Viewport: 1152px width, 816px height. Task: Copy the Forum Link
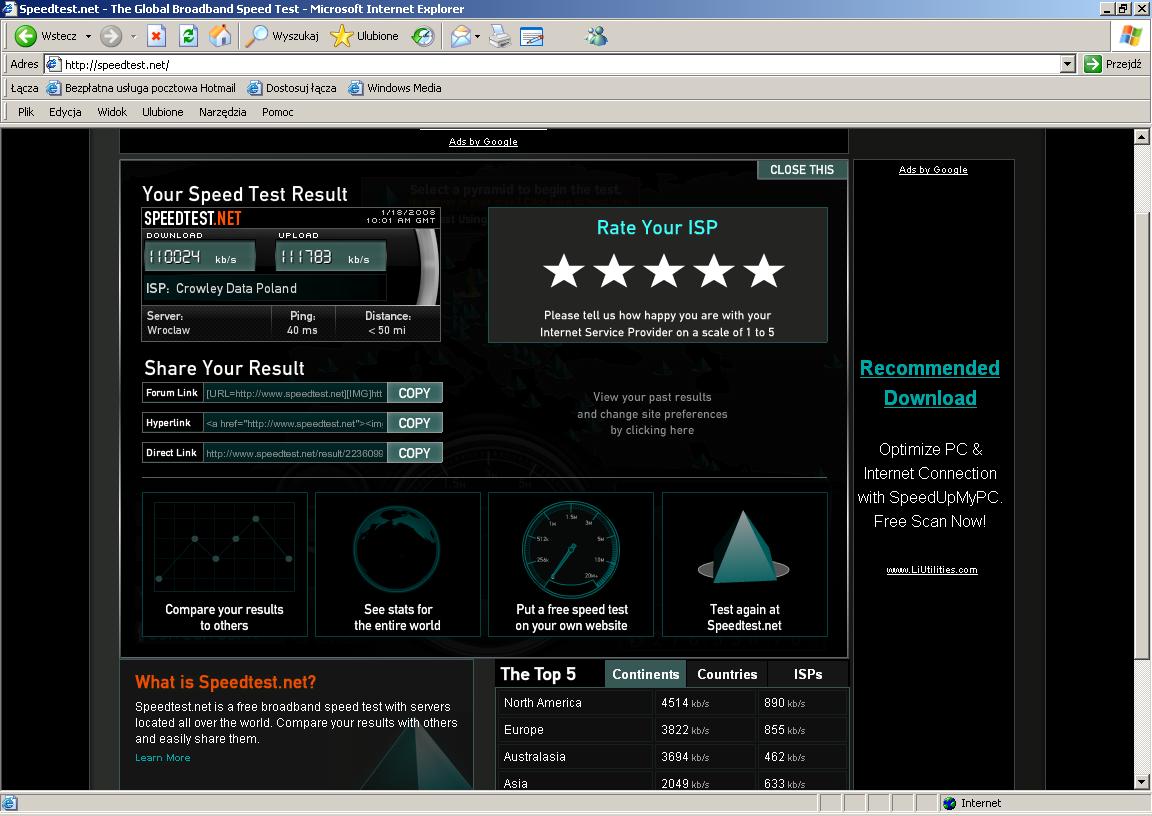(414, 393)
